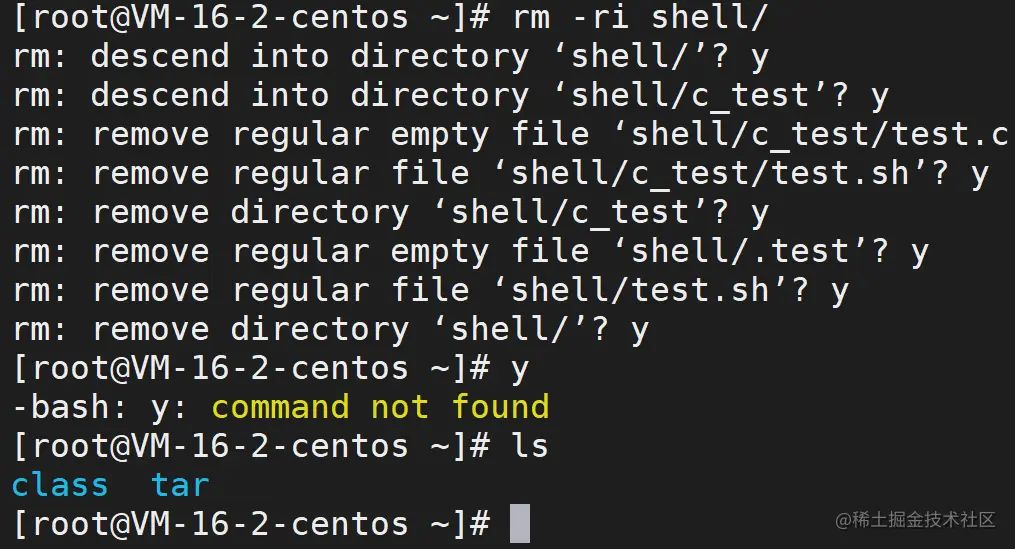Viewport: 1015px width, 549px height.
Task: Click the path 'shell/c_test/test.sh' in the output
Action: 710,174
